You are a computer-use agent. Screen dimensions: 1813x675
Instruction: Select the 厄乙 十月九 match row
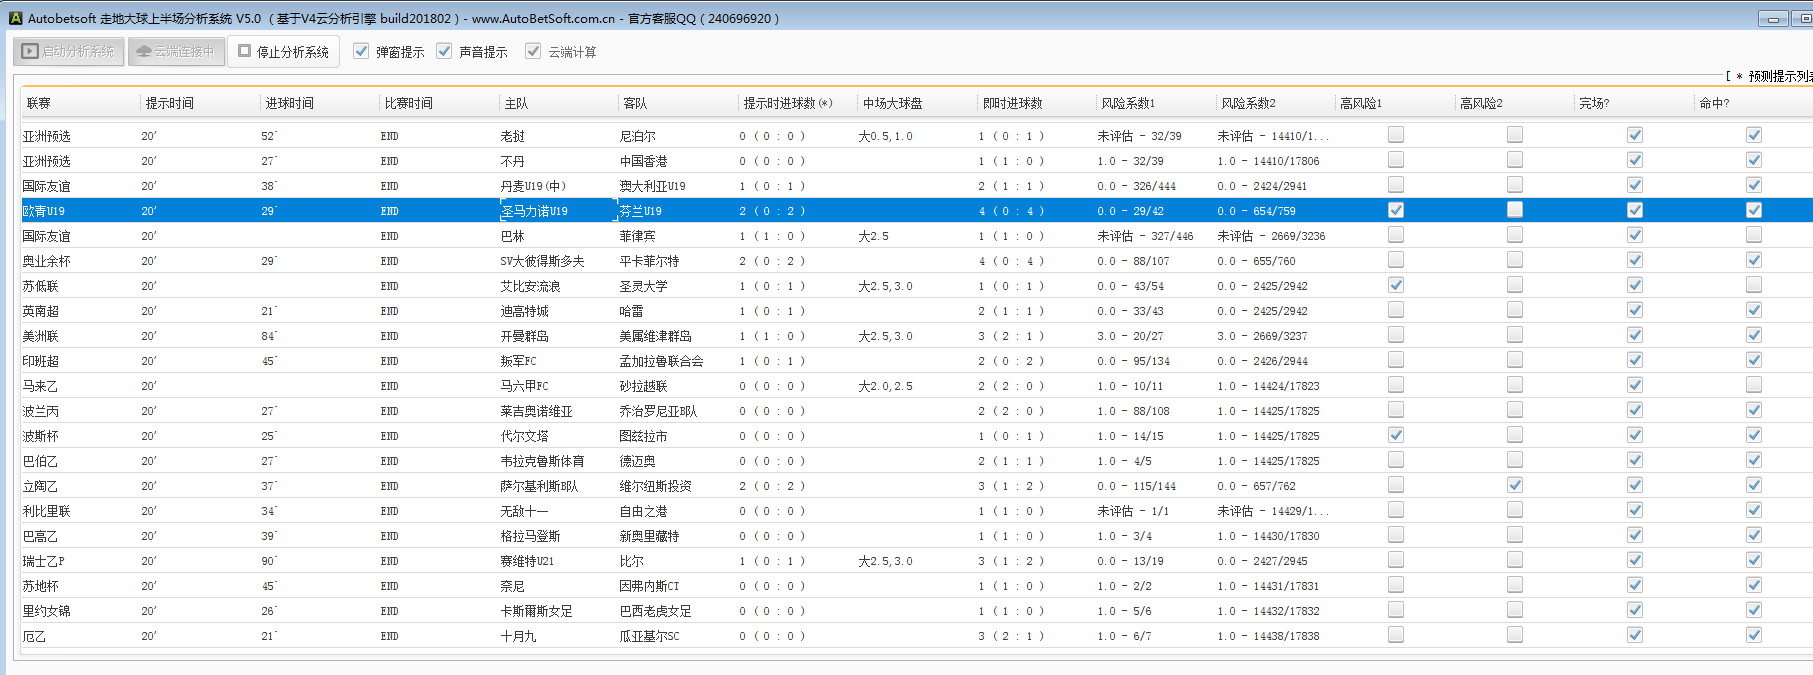coord(518,636)
